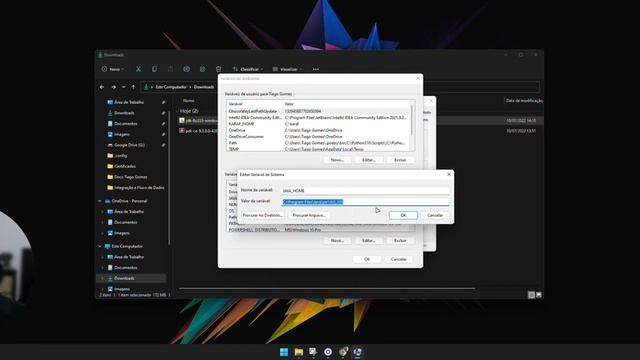Image resolution: width=640 pixels, height=360 pixels.
Task: Click OK at the bottom of the Variáveis de Ambiente window
Action: pyautogui.click(x=367, y=259)
